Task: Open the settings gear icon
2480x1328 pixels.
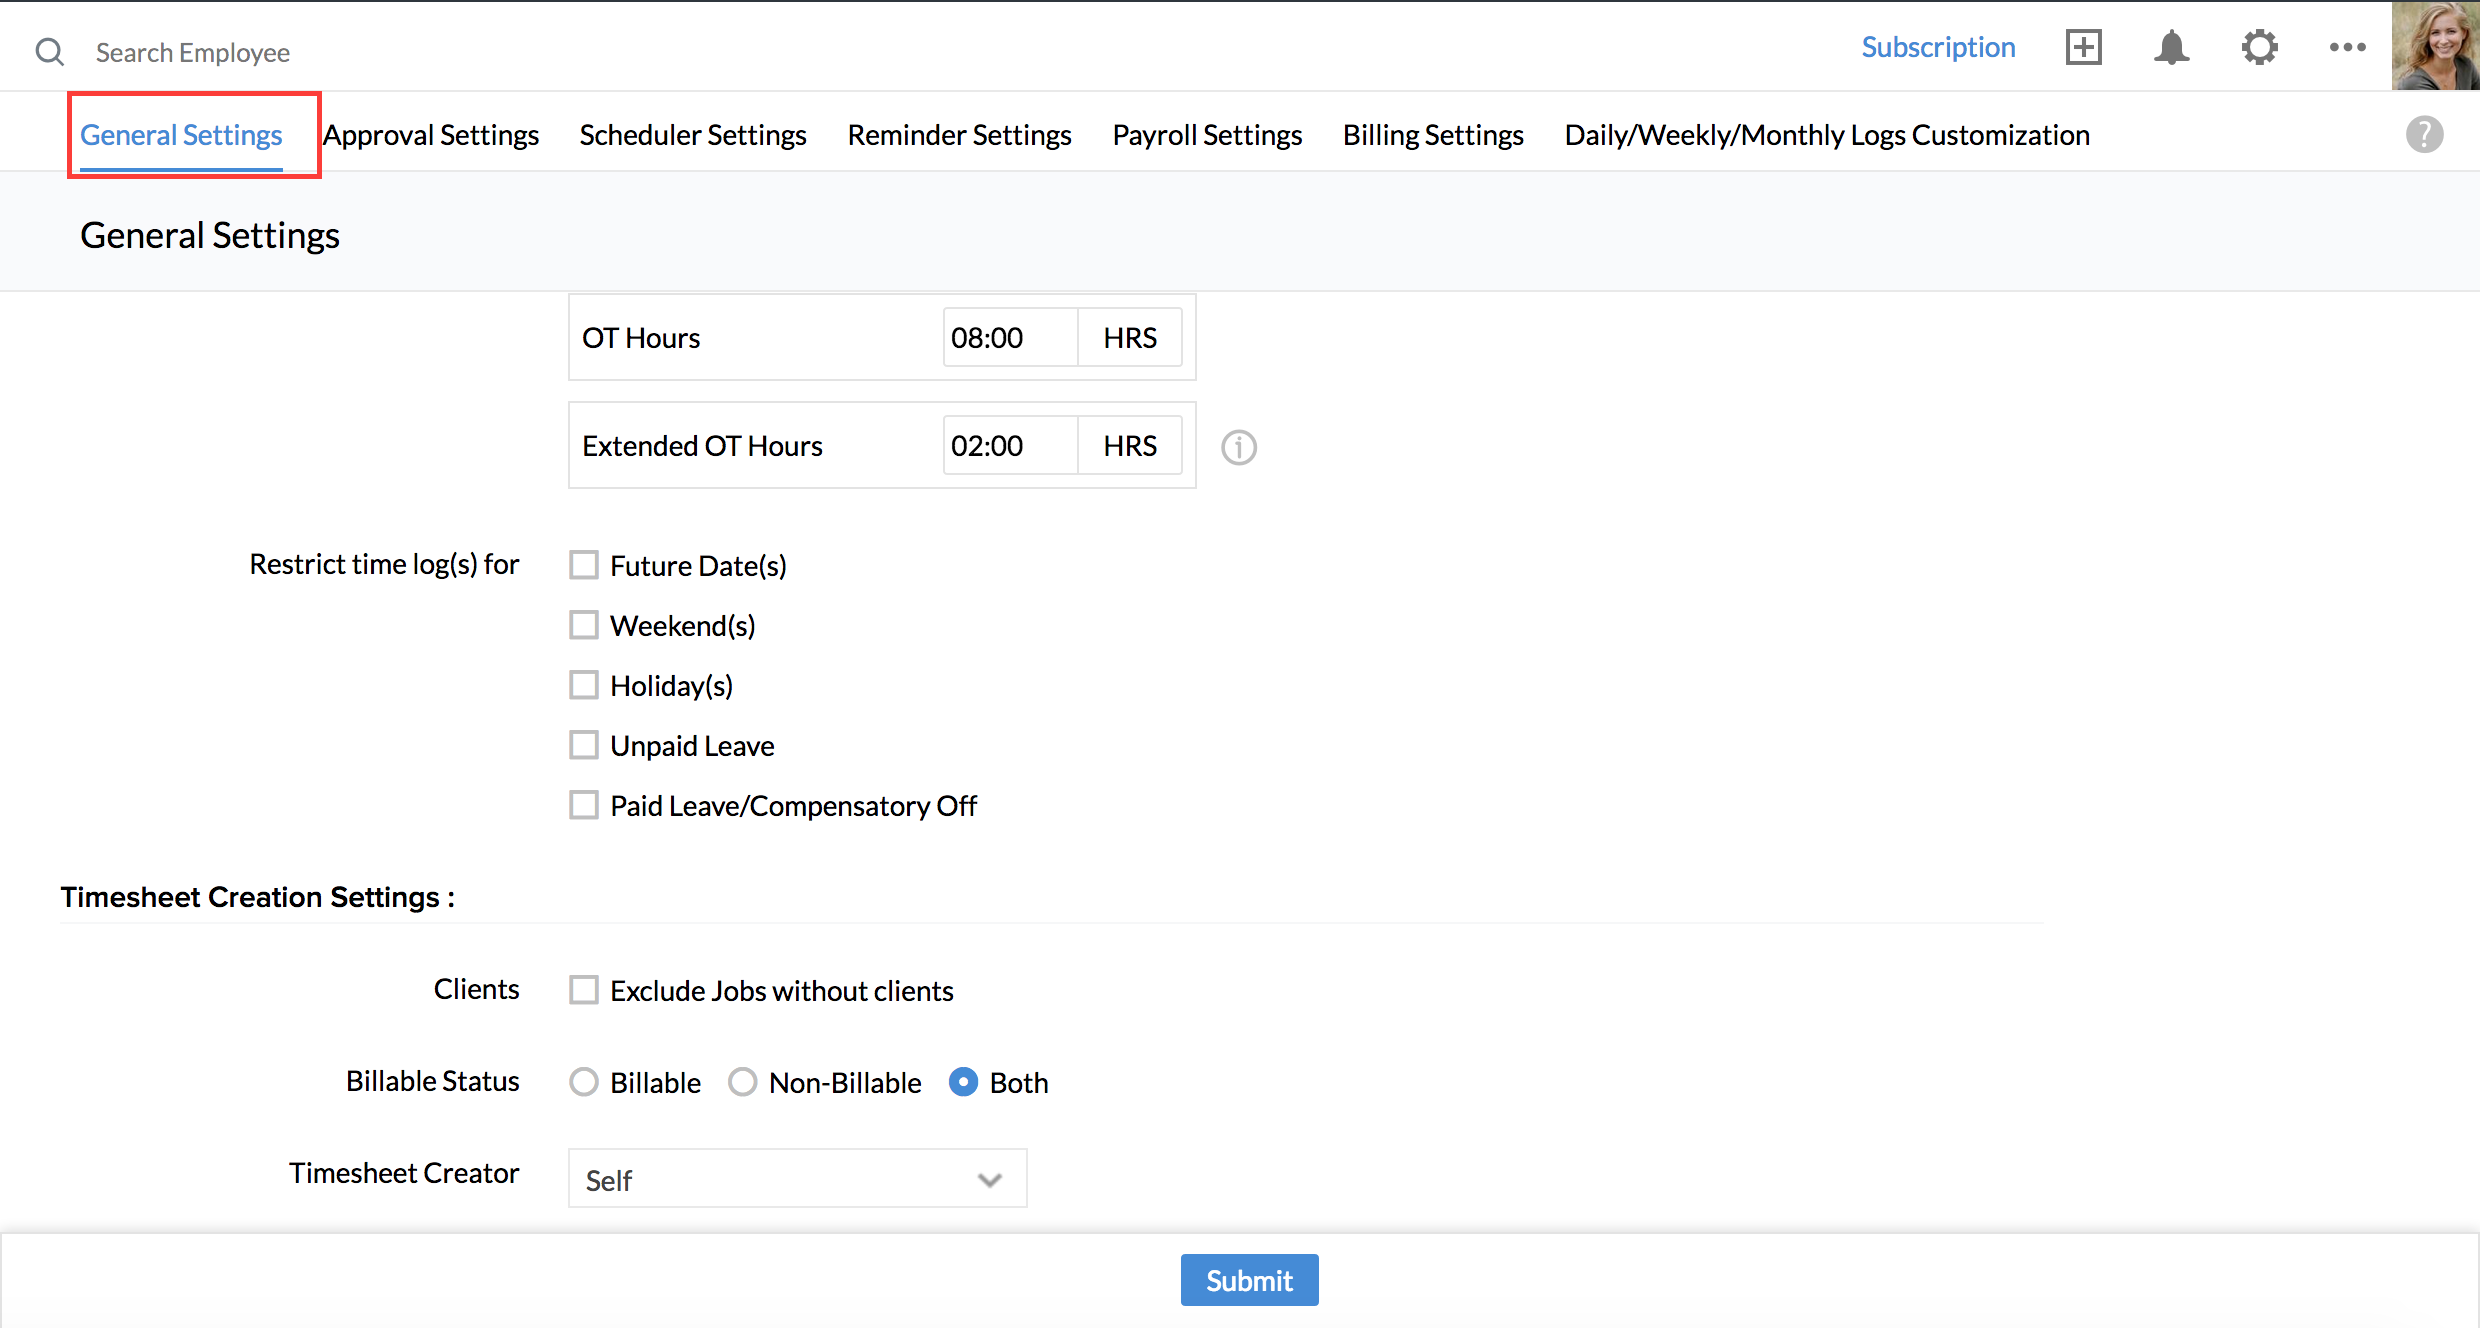Action: point(2259,47)
